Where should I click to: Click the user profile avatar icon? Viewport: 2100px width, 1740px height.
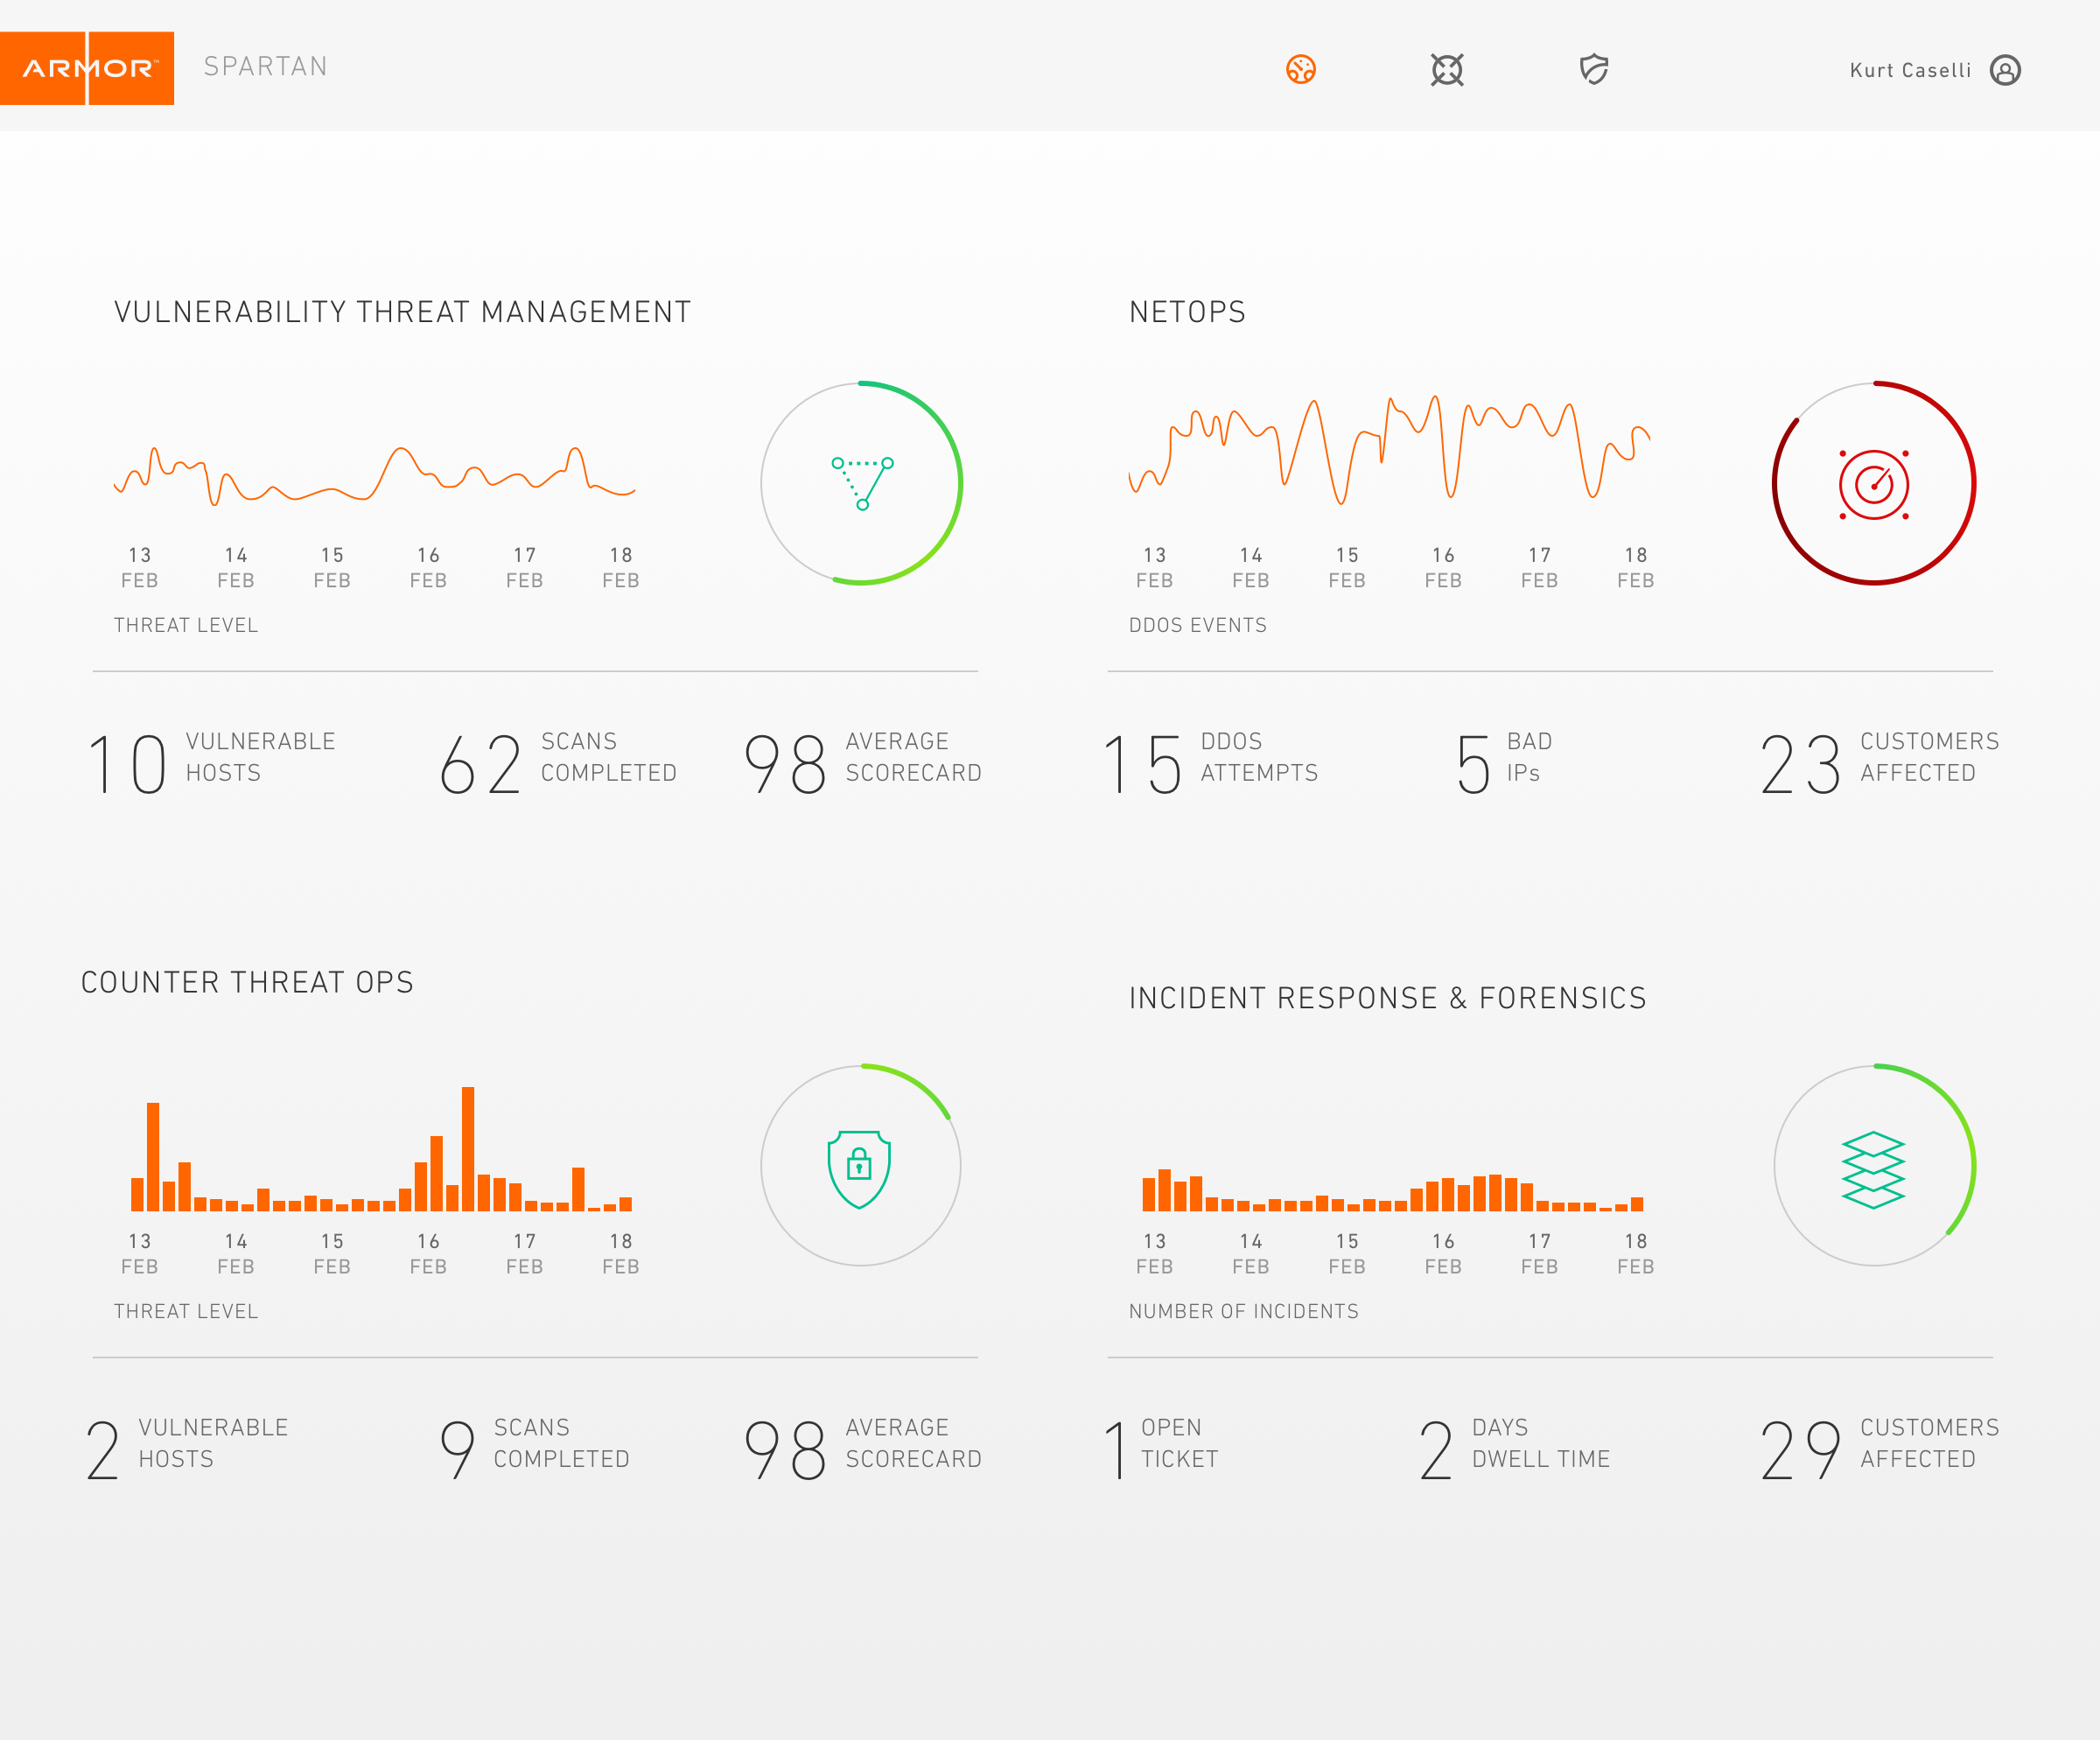pyautogui.click(x=2004, y=70)
